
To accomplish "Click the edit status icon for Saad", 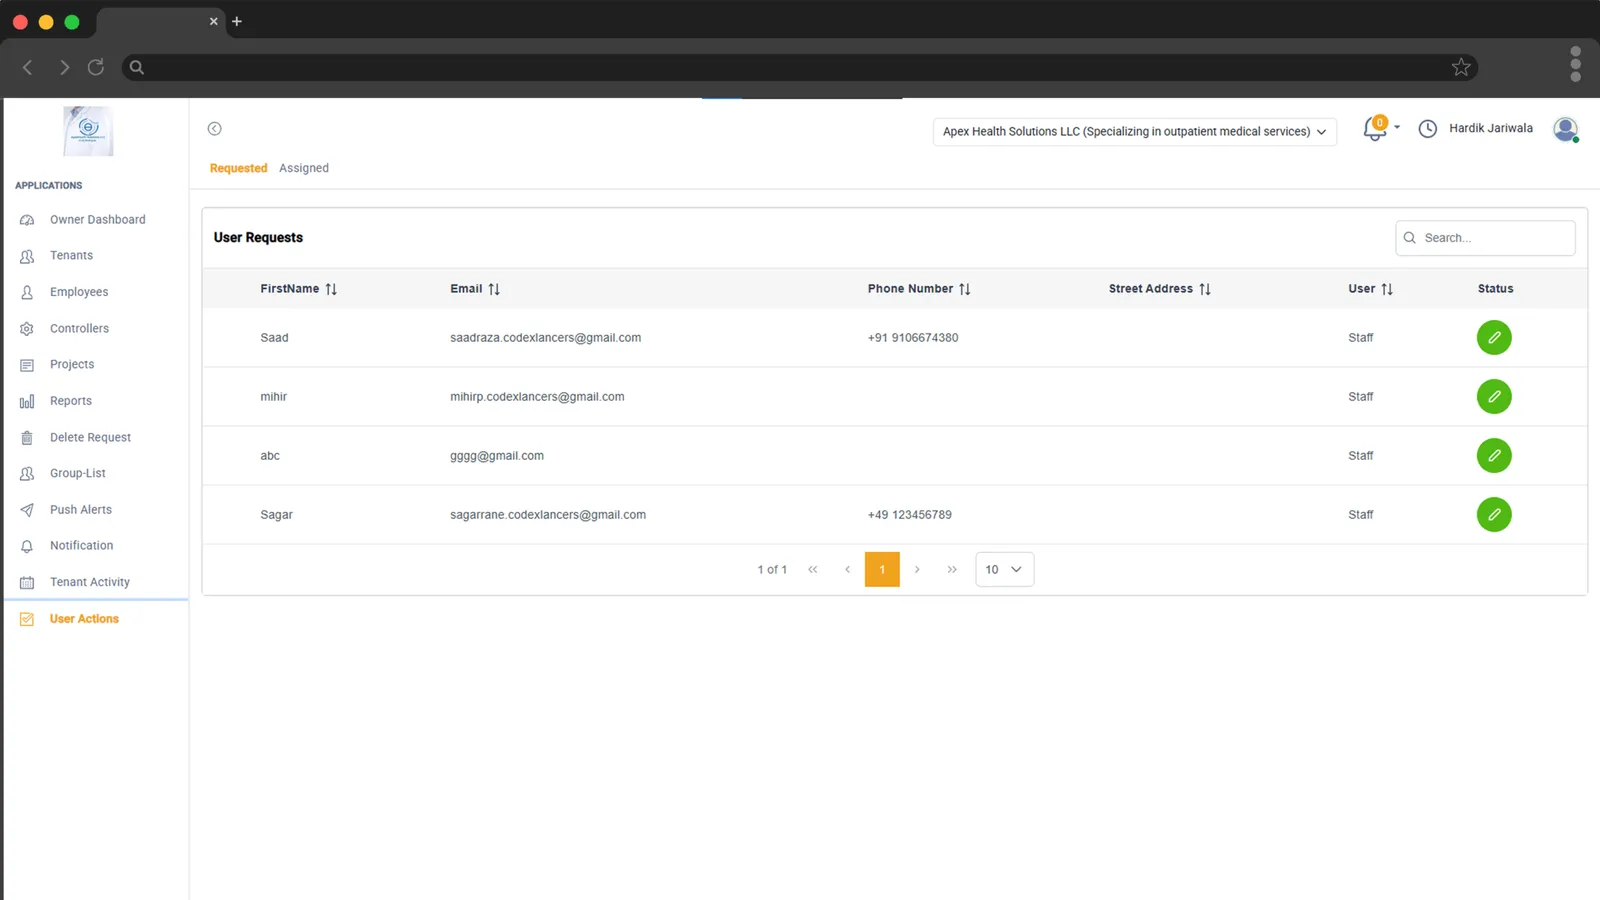I will tap(1494, 338).
